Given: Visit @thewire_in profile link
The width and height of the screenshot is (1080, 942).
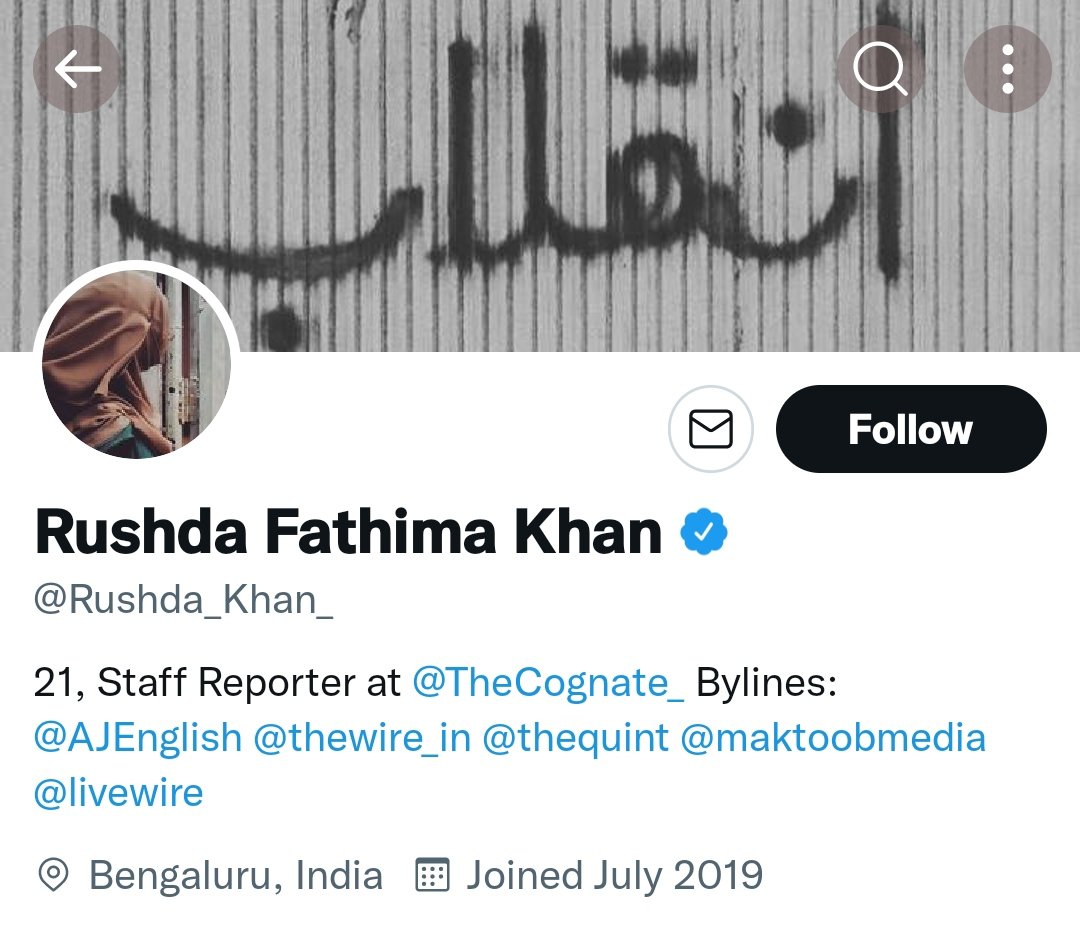Looking at the screenshot, I should pyautogui.click(x=362, y=738).
